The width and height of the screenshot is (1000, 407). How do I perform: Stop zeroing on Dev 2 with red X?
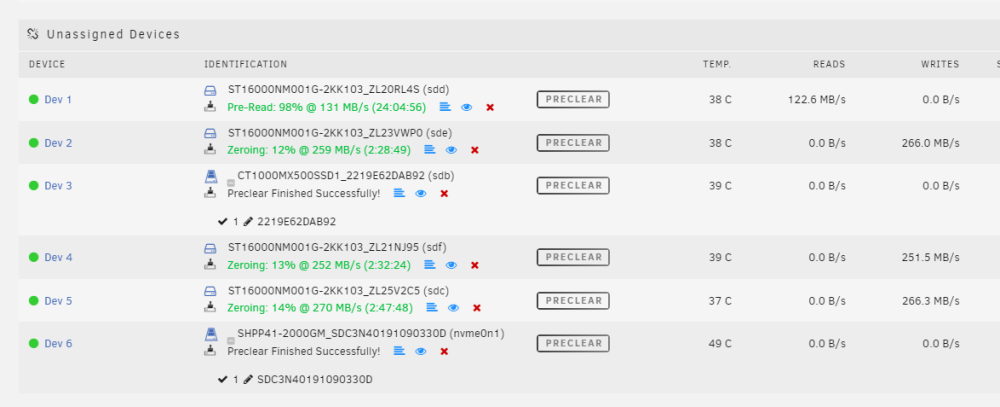474,150
